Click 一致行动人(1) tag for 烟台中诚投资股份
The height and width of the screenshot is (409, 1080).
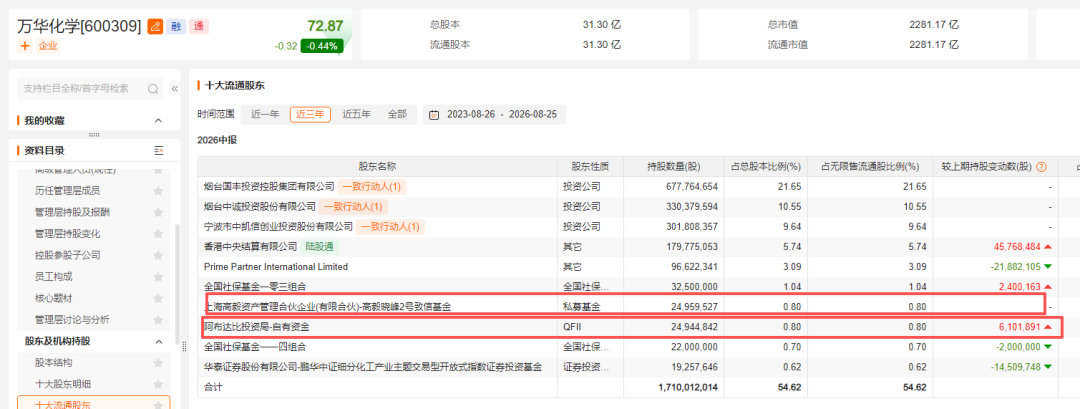coord(353,206)
